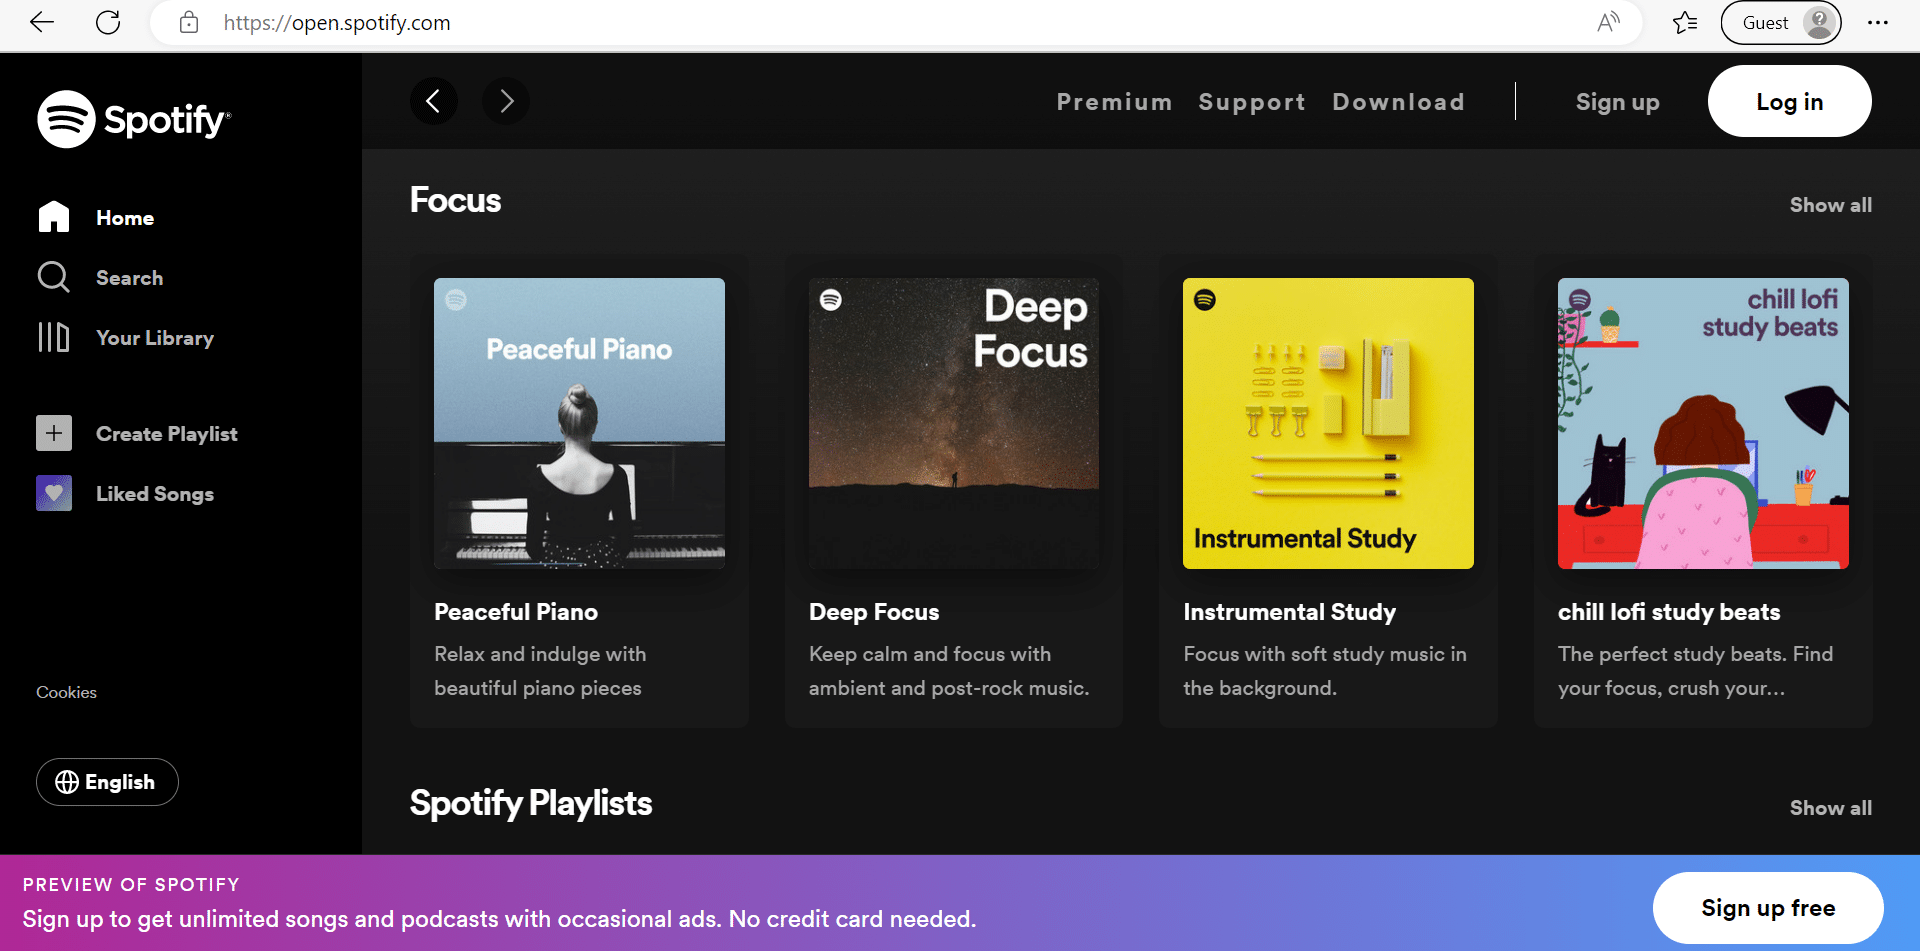
Task: Open the Deep Focus cover thumbnail
Action: [x=954, y=423]
